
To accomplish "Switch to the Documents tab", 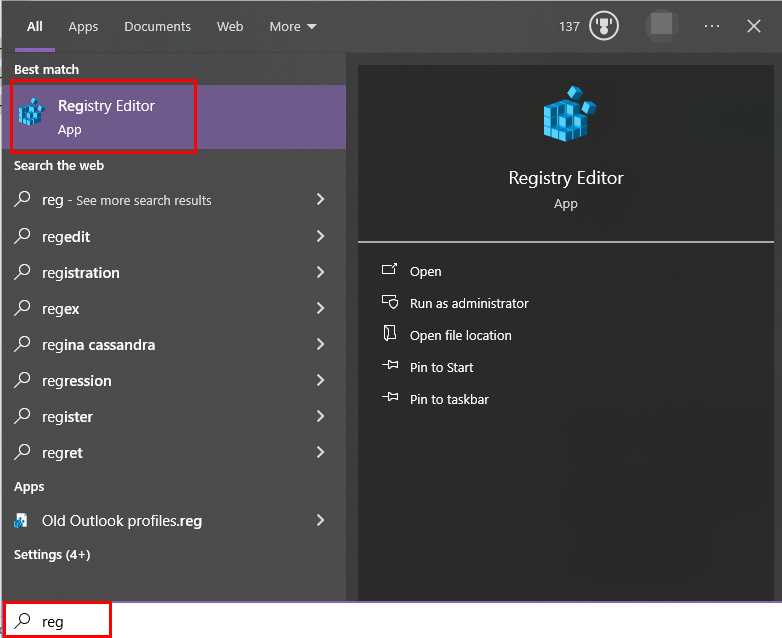I will pyautogui.click(x=157, y=26).
